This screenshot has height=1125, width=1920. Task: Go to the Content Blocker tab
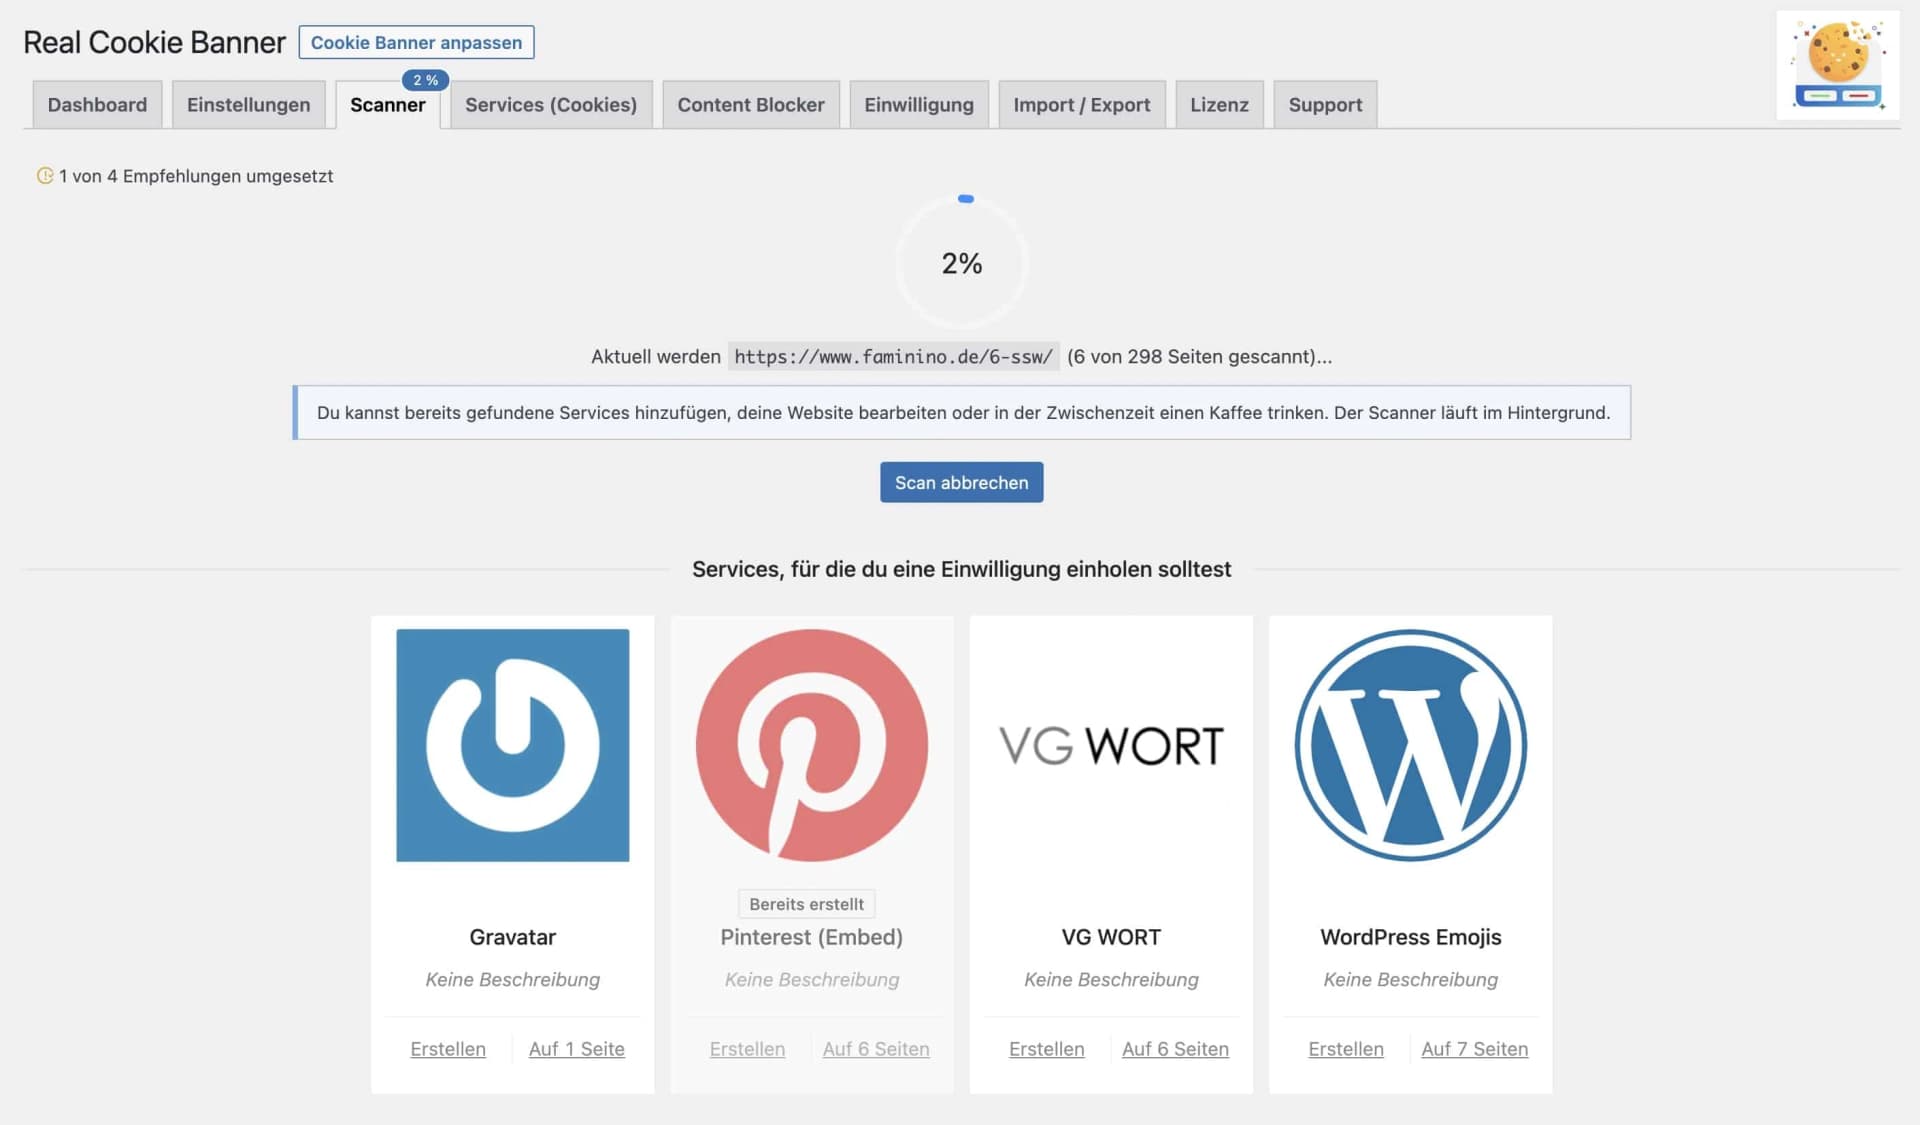click(x=750, y=105)
